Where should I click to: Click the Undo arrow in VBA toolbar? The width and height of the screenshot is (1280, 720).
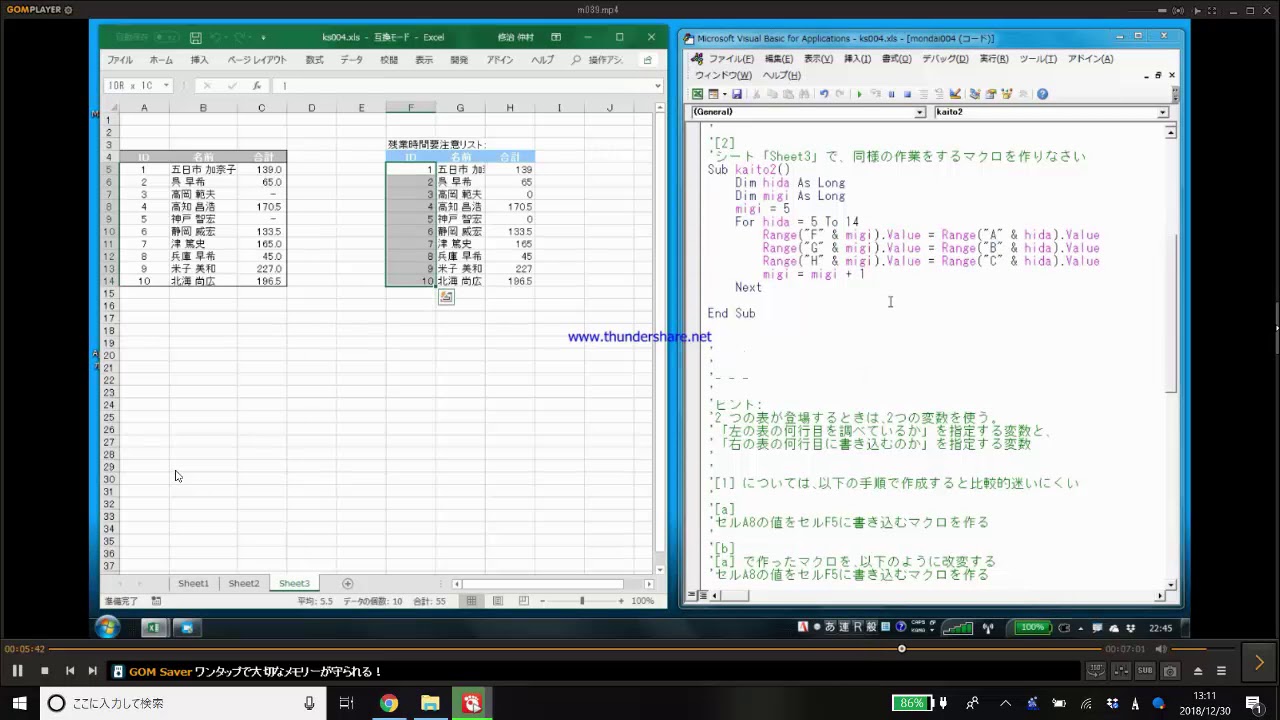(824, 94)
